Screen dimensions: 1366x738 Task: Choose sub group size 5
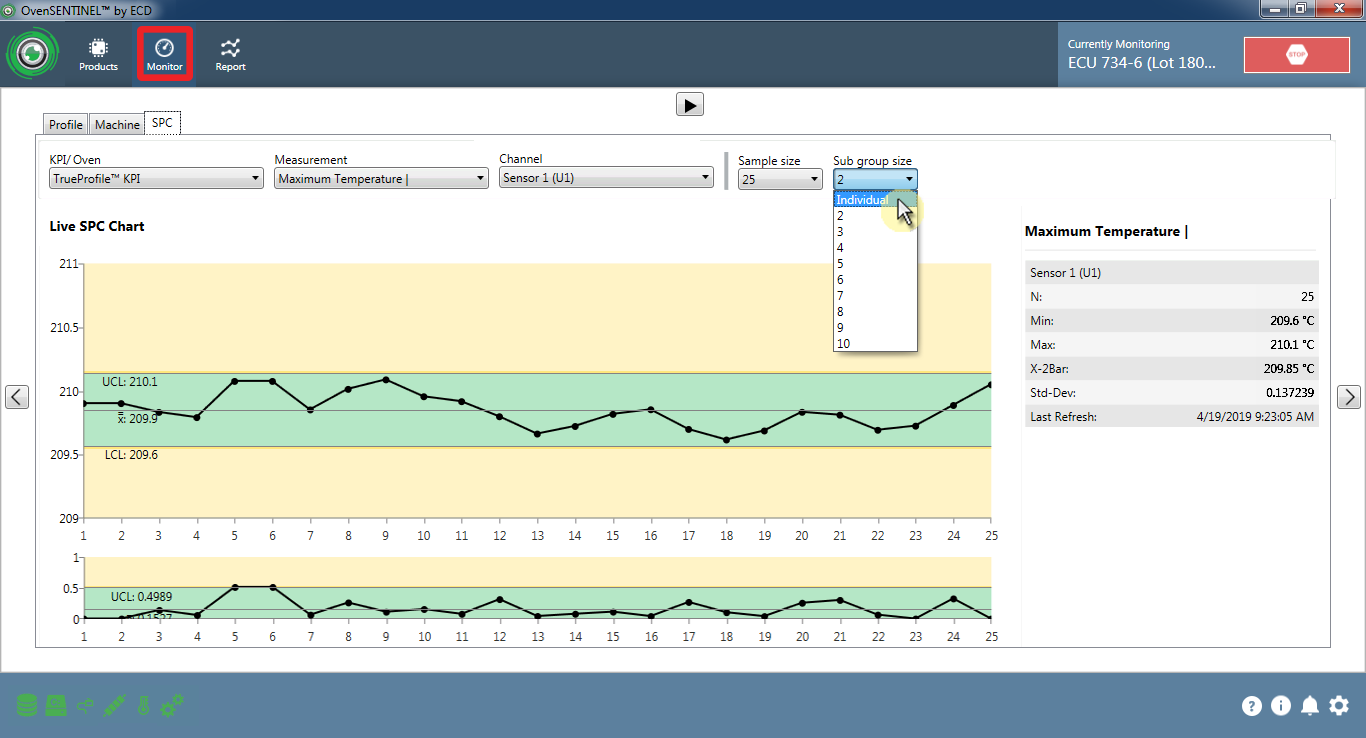(875, 264)
